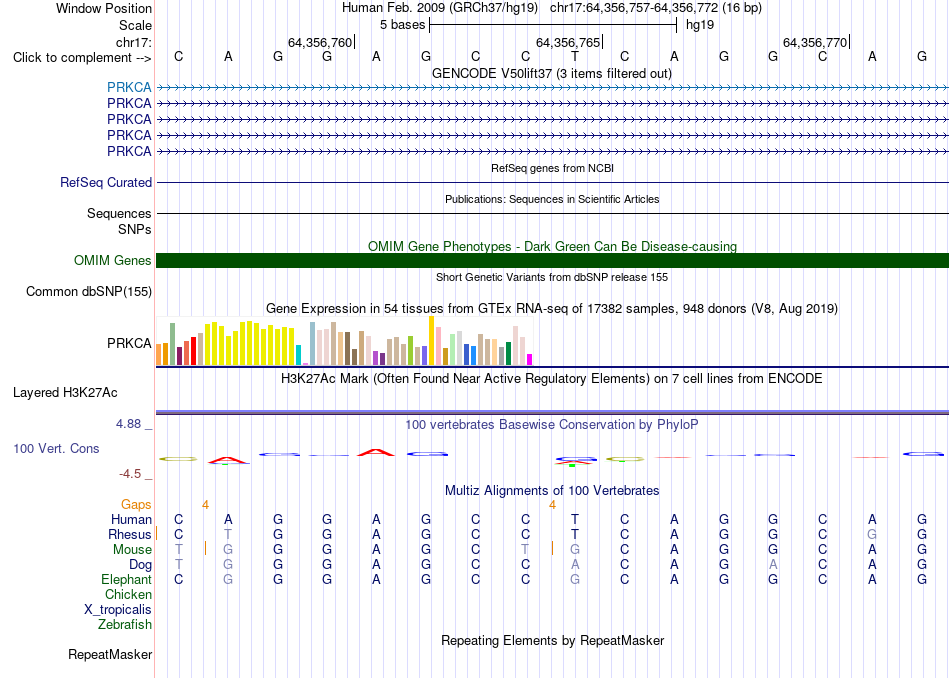Image resolution: width=950 pixels, height=678 pixels.
Task: Click the 'GENCODE V50lift37 (3 items filtered out)' title
Action: click(x=552, y=73)
